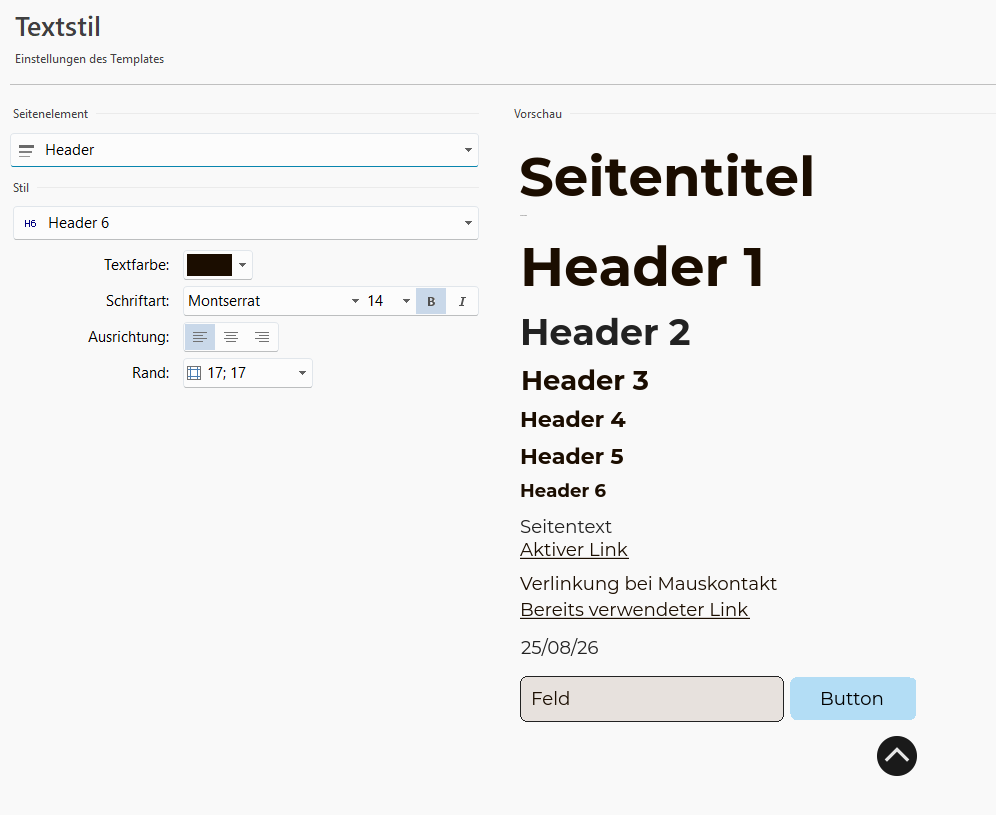The image size is (996, 815).
Task: Click the Header 4 preview heading
Action: click(572, 419)
